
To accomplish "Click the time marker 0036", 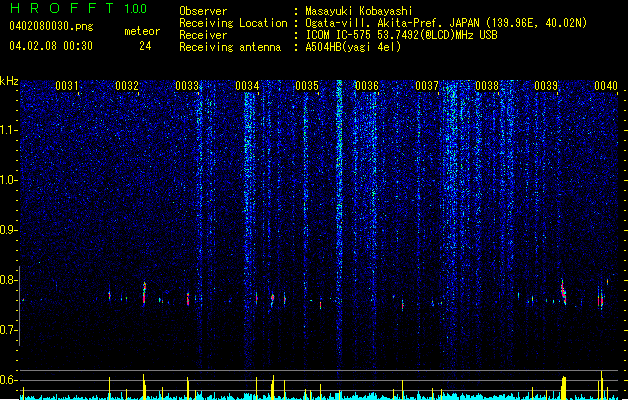I will [367, 86].
